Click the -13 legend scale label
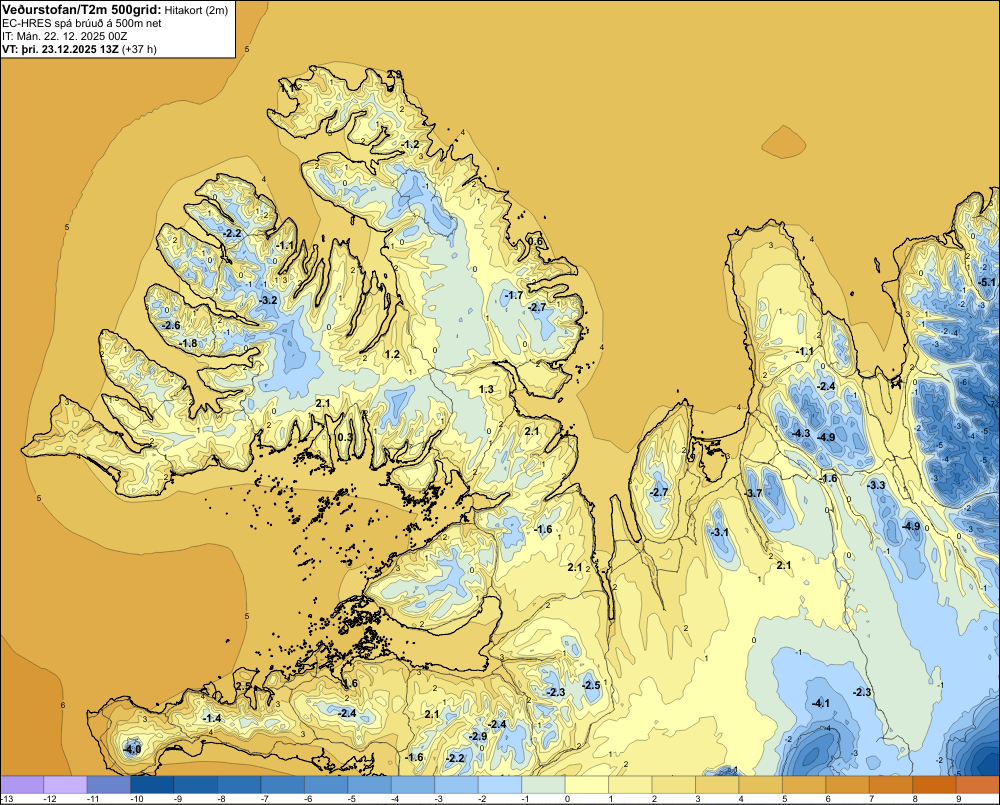Image resolution: width=1000 pixels, height=805 pixels. pyautogui.click(x=7, y=799)
